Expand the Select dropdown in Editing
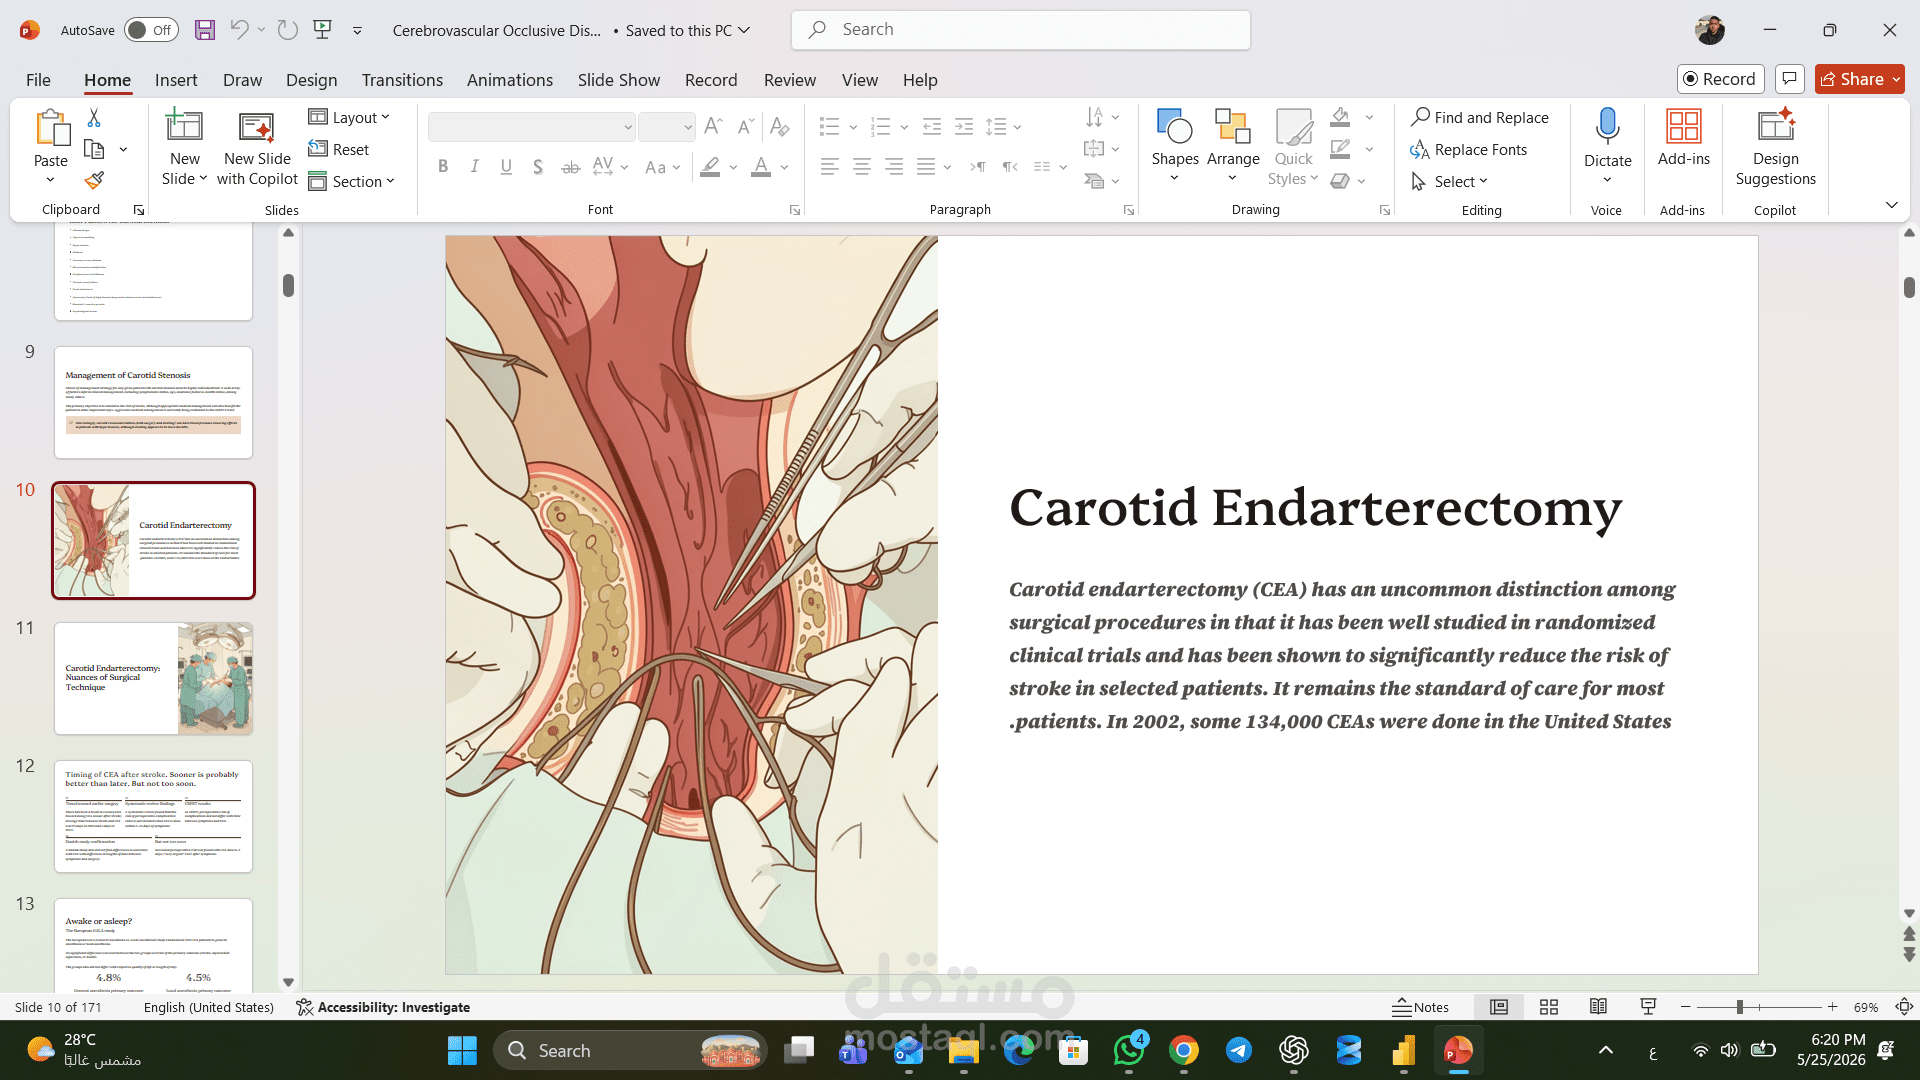 click(x=1450, y=181)
